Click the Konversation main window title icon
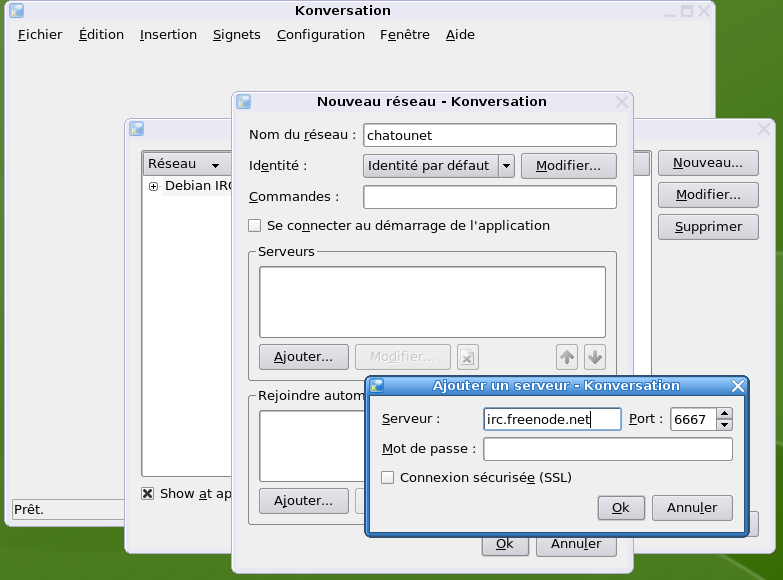 click(x=16, y=11)
